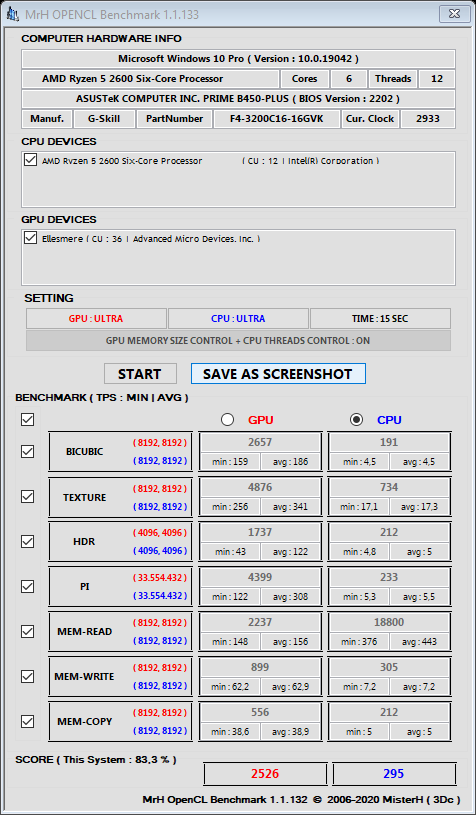Click the MEM-WRITE GPU avg : 62,9 cell

[289, 687]
